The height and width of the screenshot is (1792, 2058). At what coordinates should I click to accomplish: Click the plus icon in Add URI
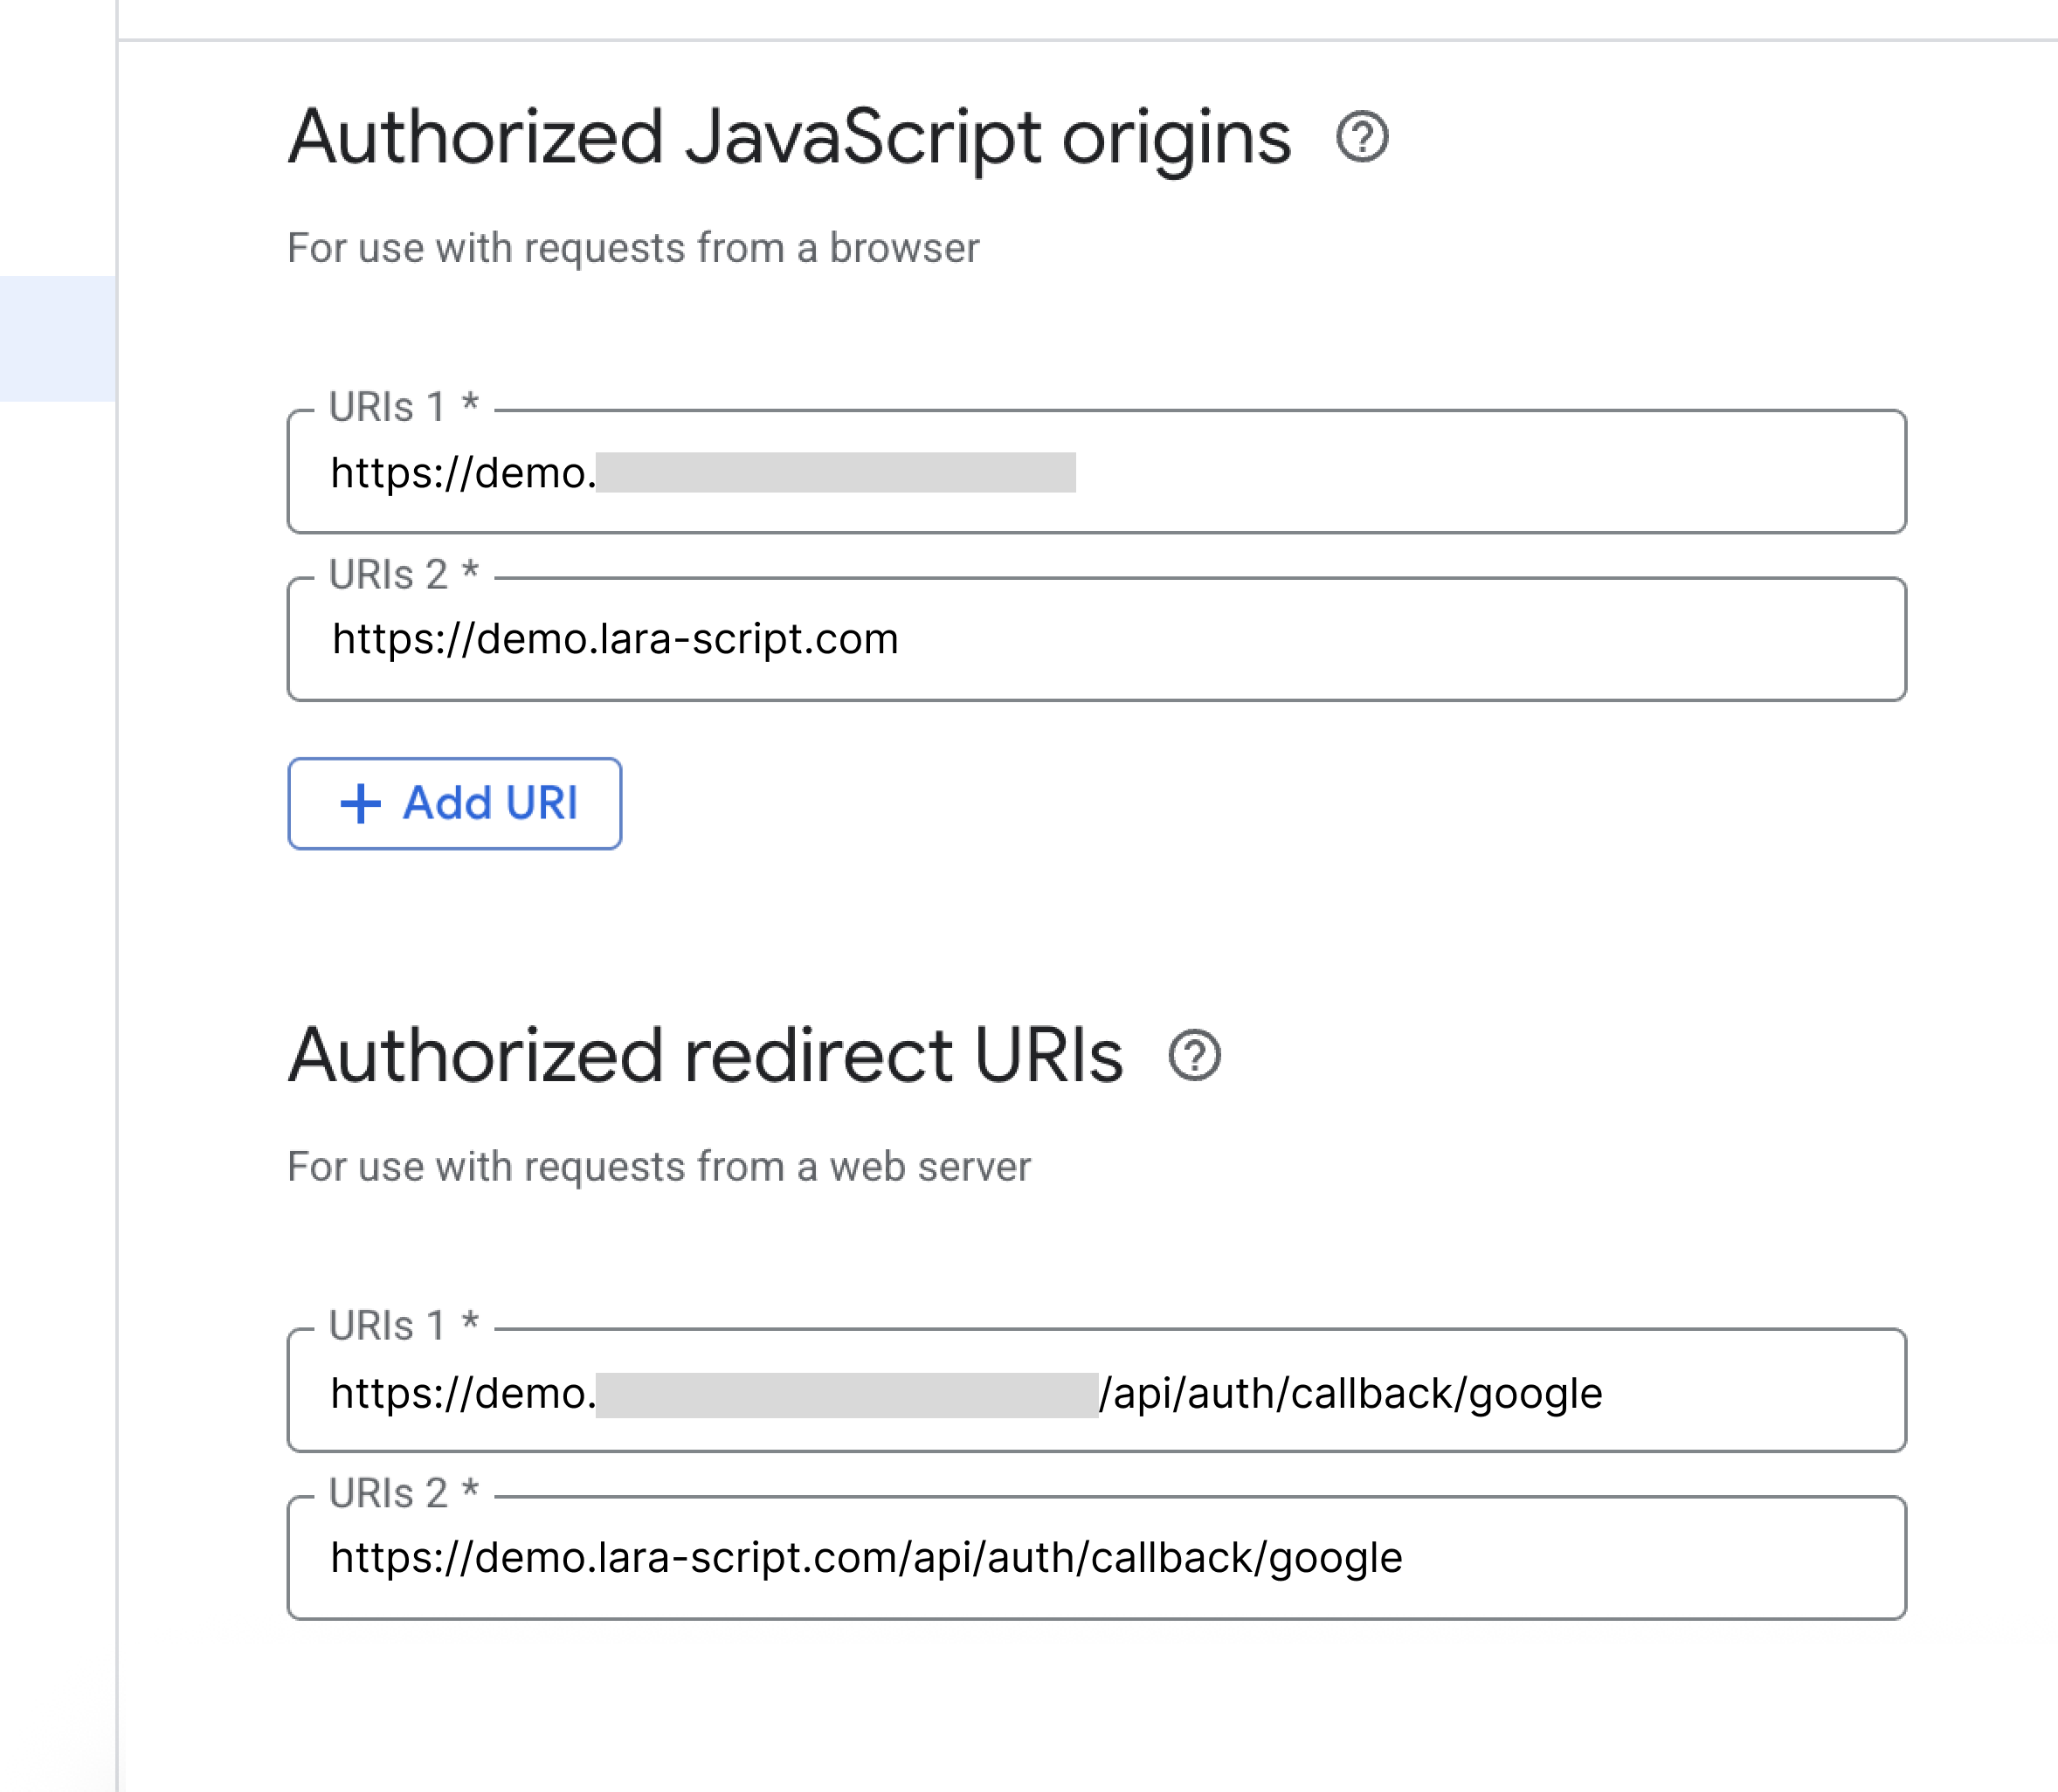point(361,804)
